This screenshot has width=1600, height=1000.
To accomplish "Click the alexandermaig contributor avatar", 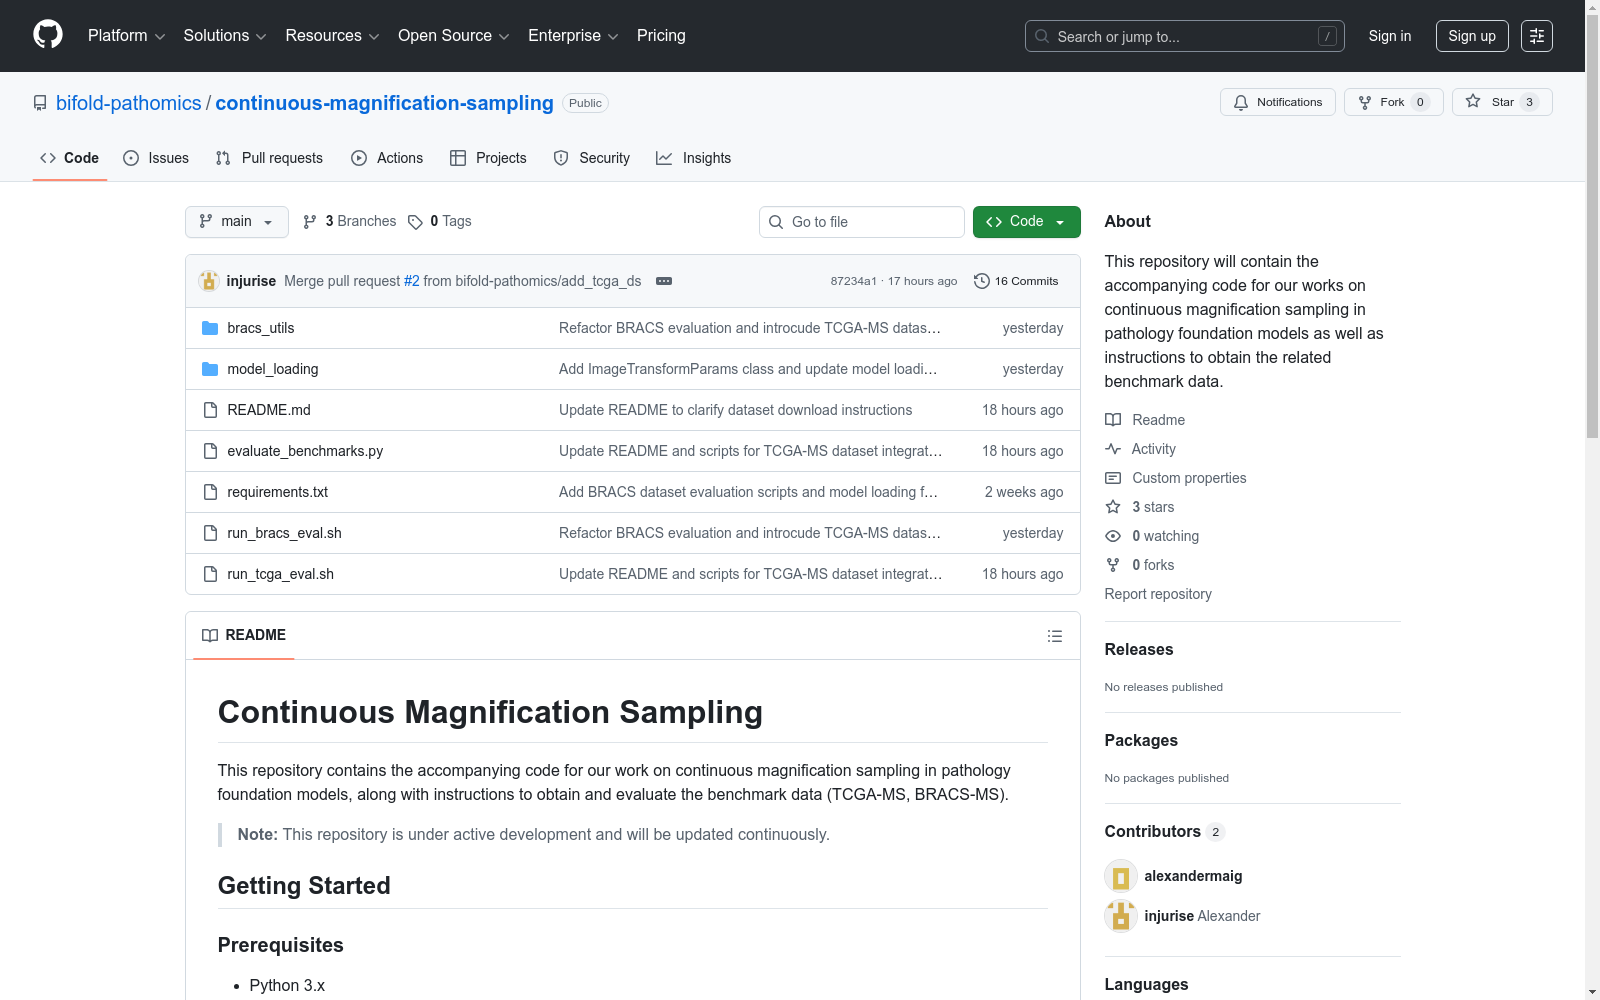I will pos(1121,876).
